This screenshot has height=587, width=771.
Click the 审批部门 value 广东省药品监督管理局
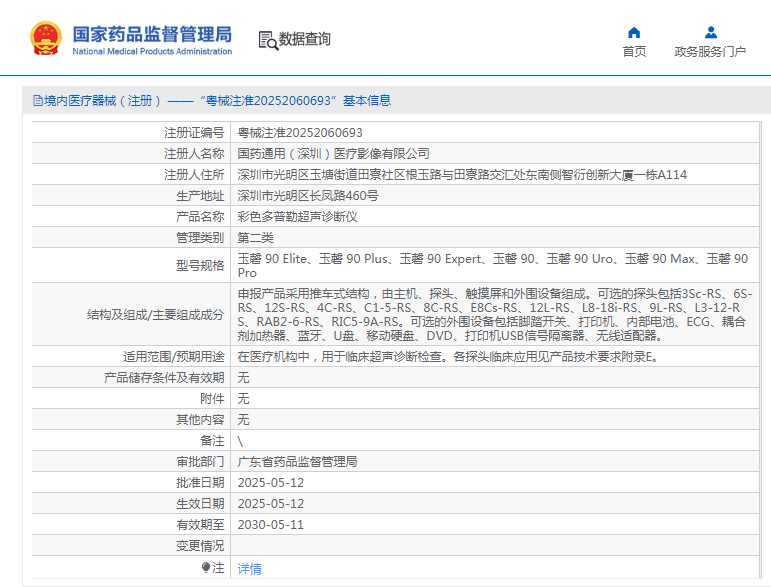click(x=297, y=461)
